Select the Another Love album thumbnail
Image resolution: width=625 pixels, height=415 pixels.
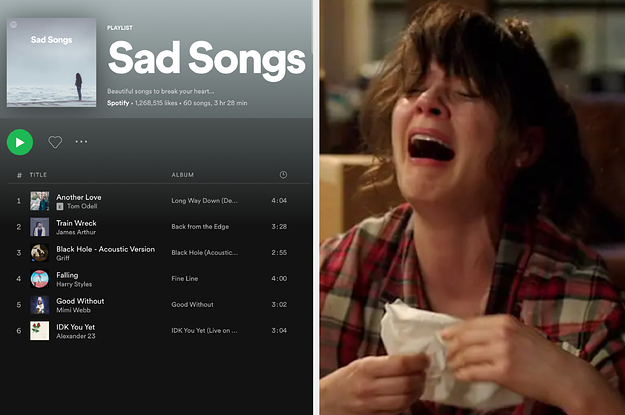click(x=39, y=201)
